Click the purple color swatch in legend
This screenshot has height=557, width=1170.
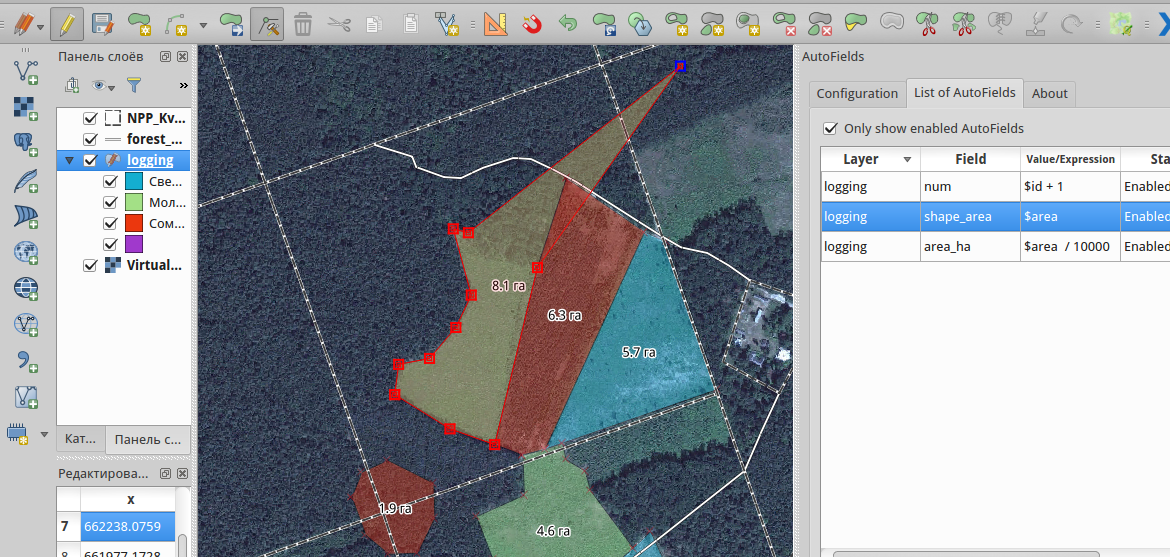click(134, 244)
